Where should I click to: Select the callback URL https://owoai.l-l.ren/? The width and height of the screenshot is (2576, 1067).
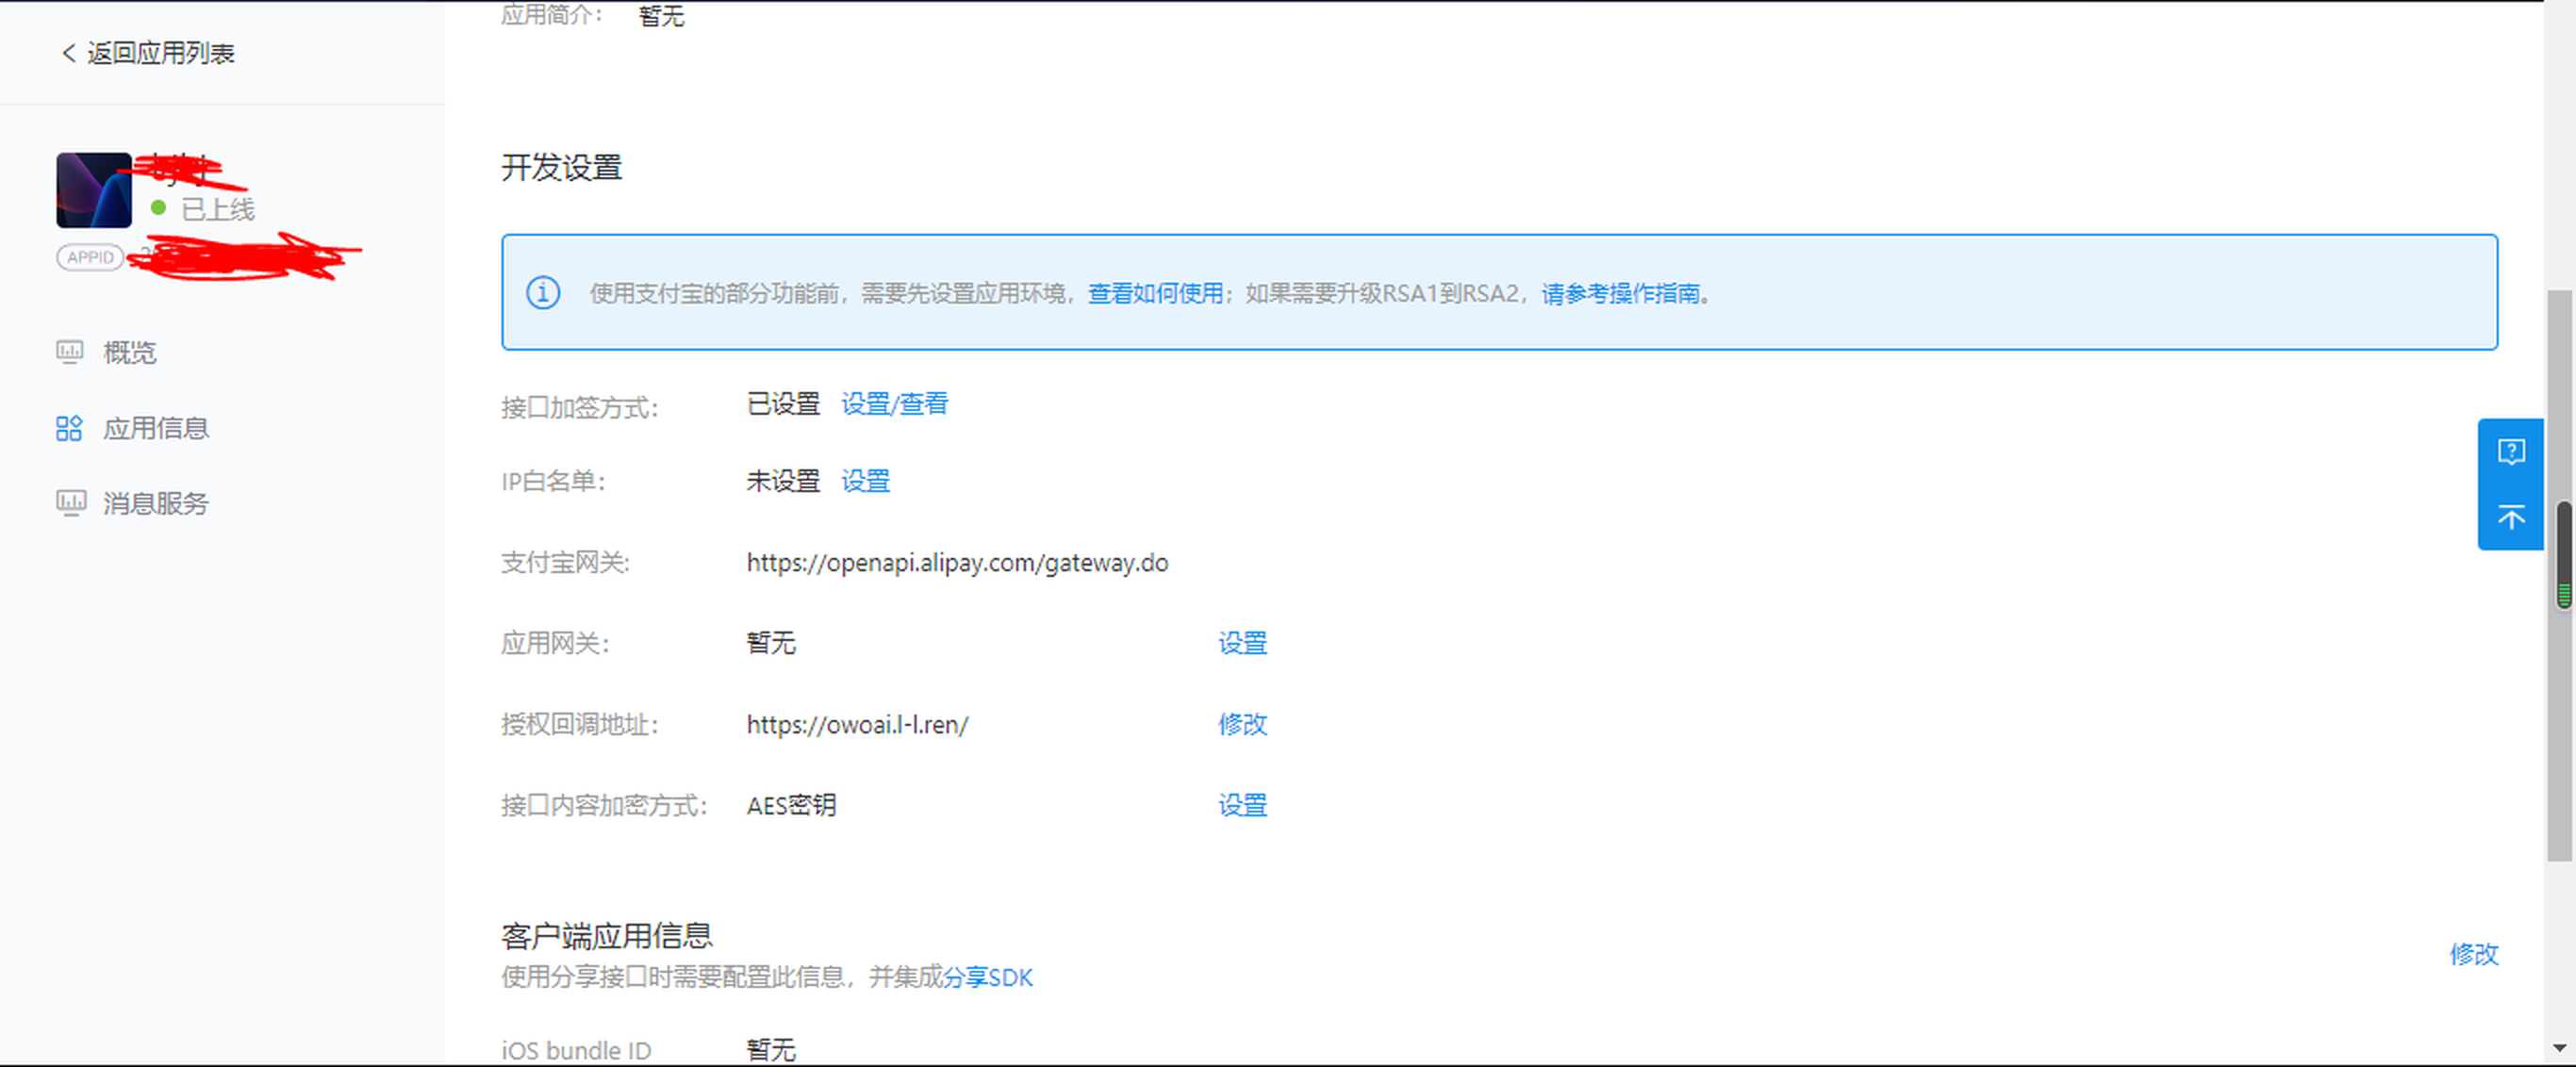(x=857, y=725)
